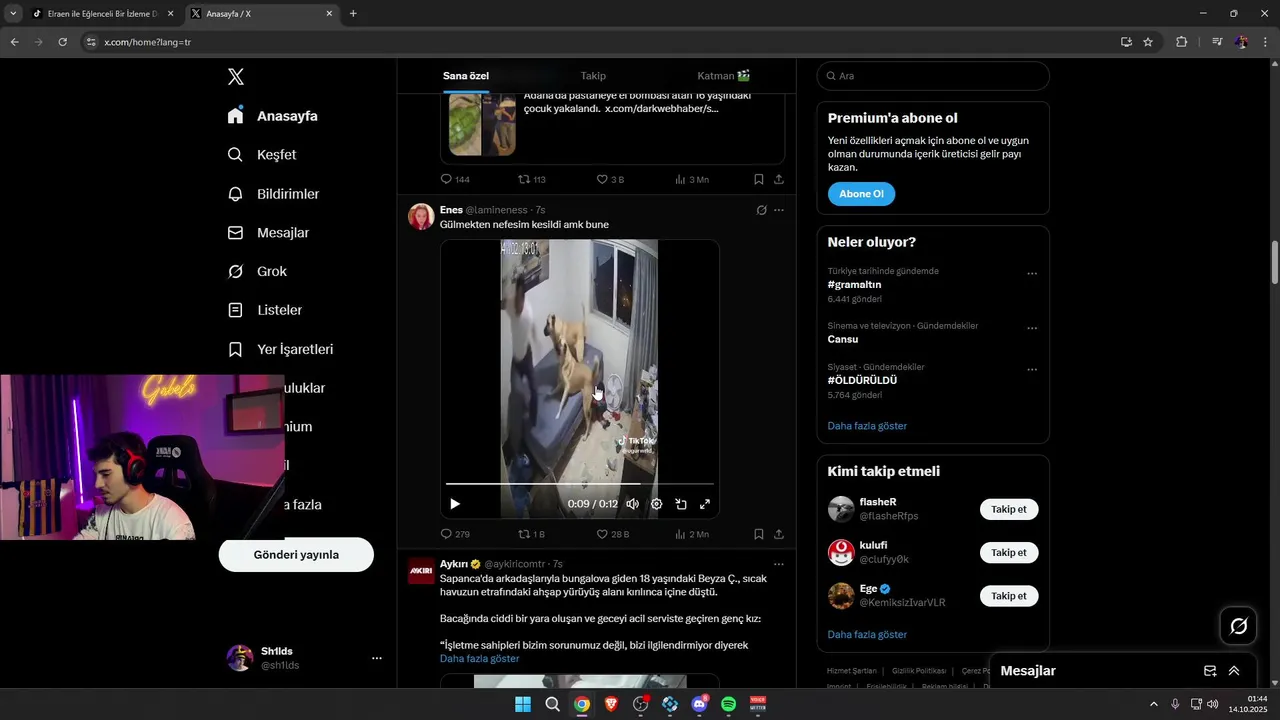Enter video fullscreen mode
1280x720 pixels.
(x=705, y=504)
